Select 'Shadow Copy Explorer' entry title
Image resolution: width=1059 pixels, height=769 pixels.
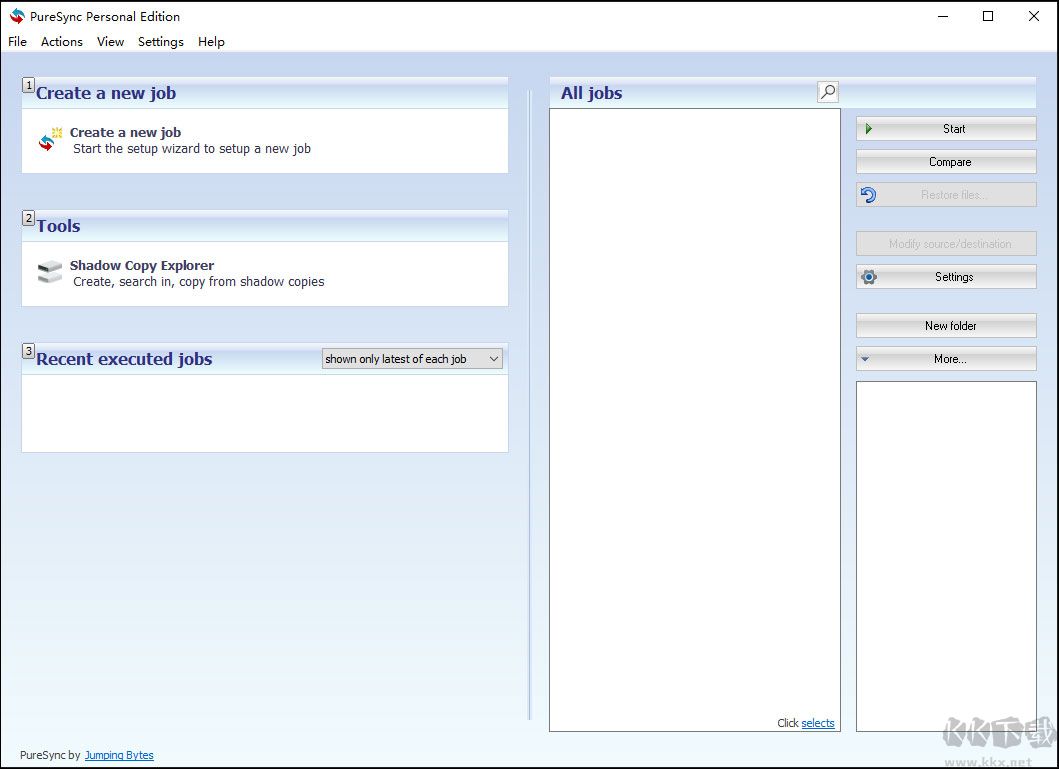pos(142,265)
